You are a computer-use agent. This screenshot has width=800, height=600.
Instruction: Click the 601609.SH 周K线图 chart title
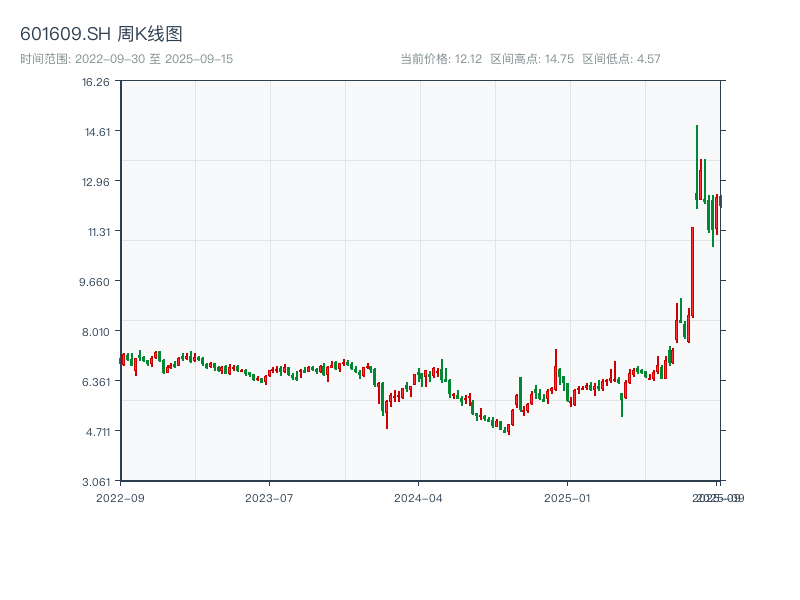pyautogui.click(x=101, y=34)
